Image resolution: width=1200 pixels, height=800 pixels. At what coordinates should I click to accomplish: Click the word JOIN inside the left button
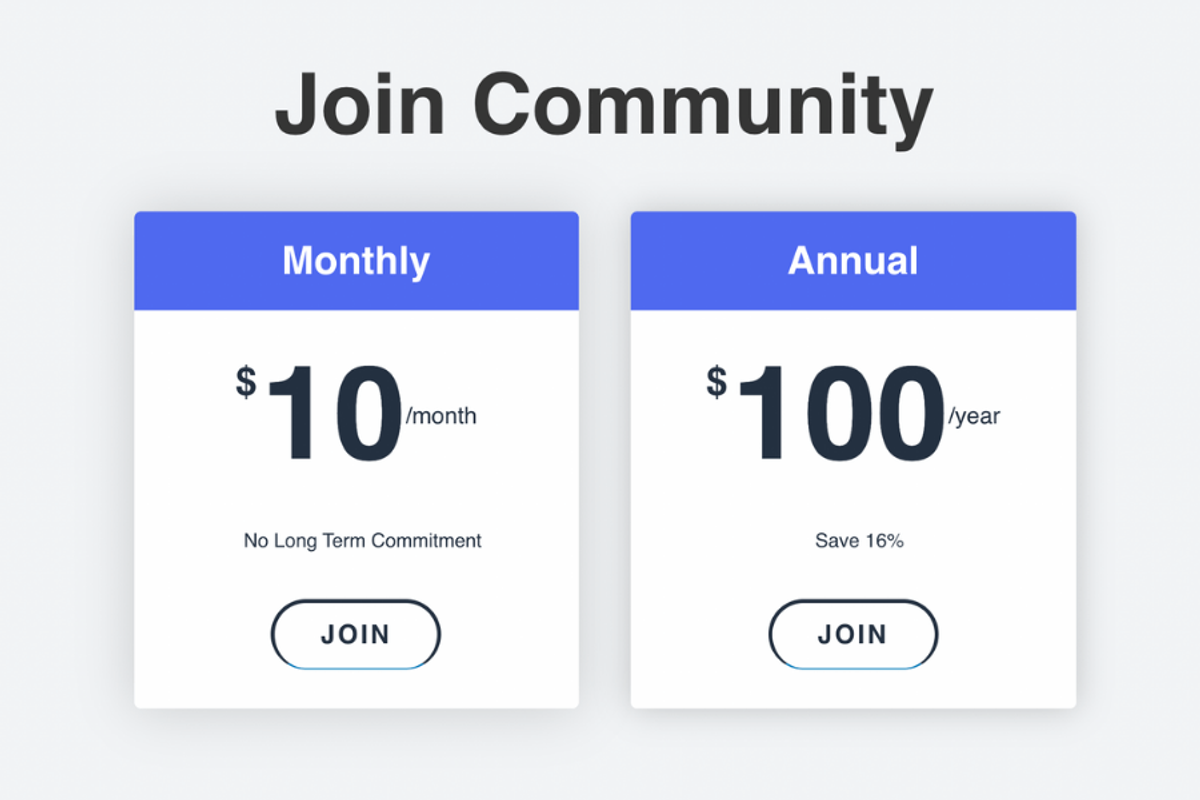click(355, 634)
